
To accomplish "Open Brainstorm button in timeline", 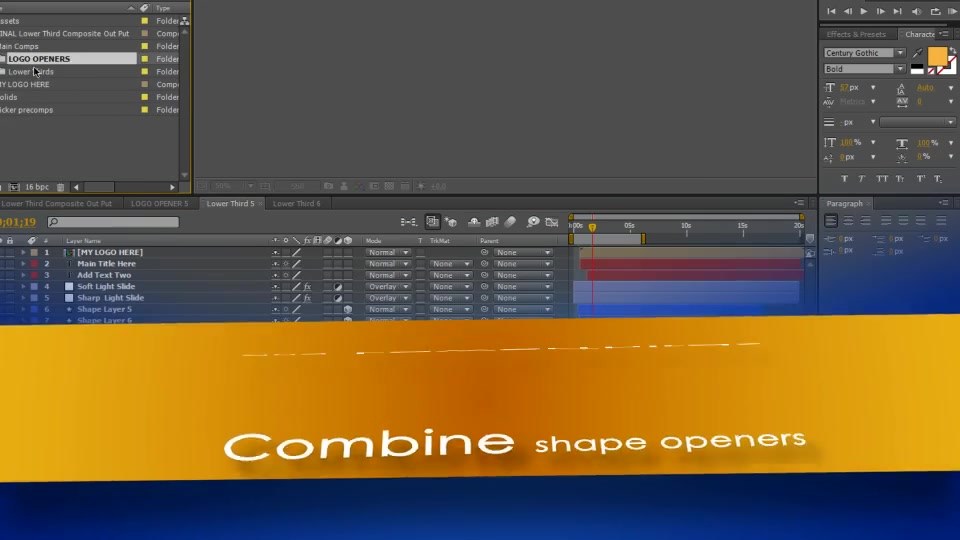I will pyautogui.click(x=533, y=222).
